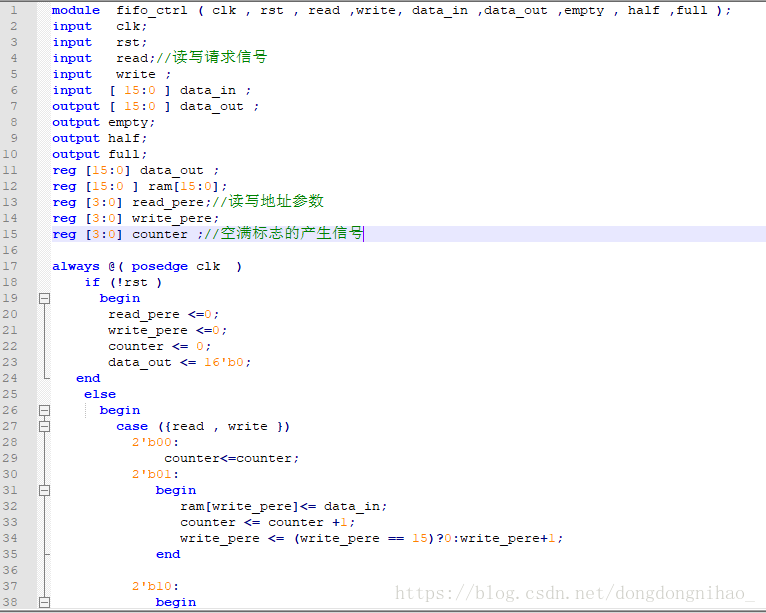Click the module name fifo_ctrl
The image size is (766, 613).
[x=151, y=11]
